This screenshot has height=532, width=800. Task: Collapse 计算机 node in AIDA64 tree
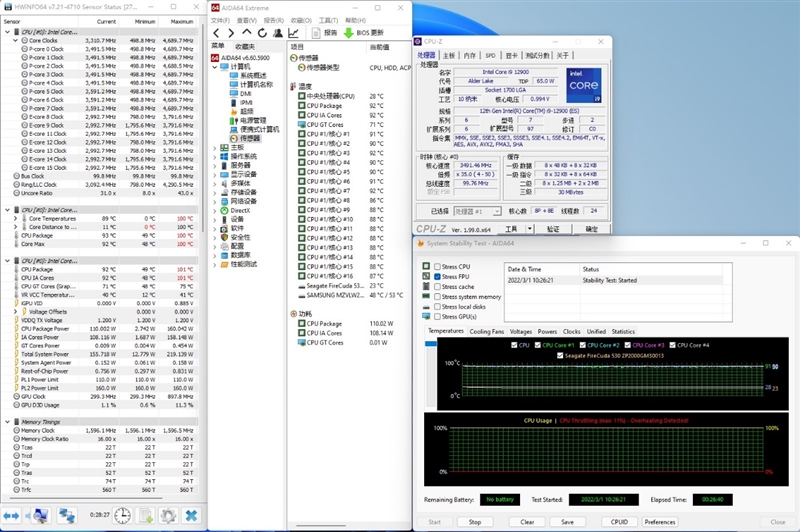click(215, 67)
